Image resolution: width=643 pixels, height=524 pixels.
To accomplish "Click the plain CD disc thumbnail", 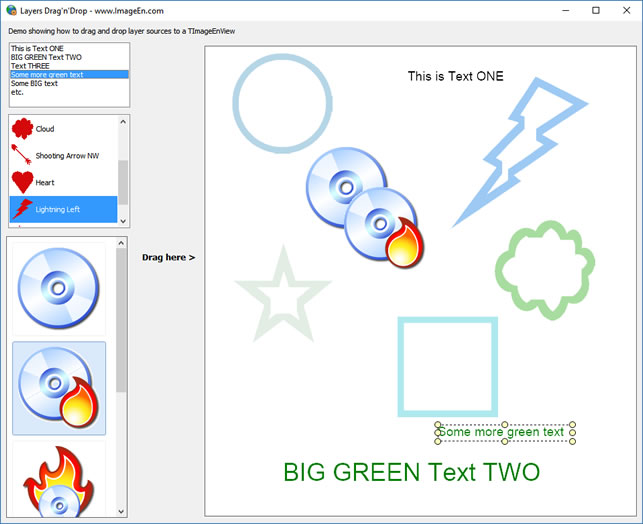I will pyautogui.click(x=59, y=289).
